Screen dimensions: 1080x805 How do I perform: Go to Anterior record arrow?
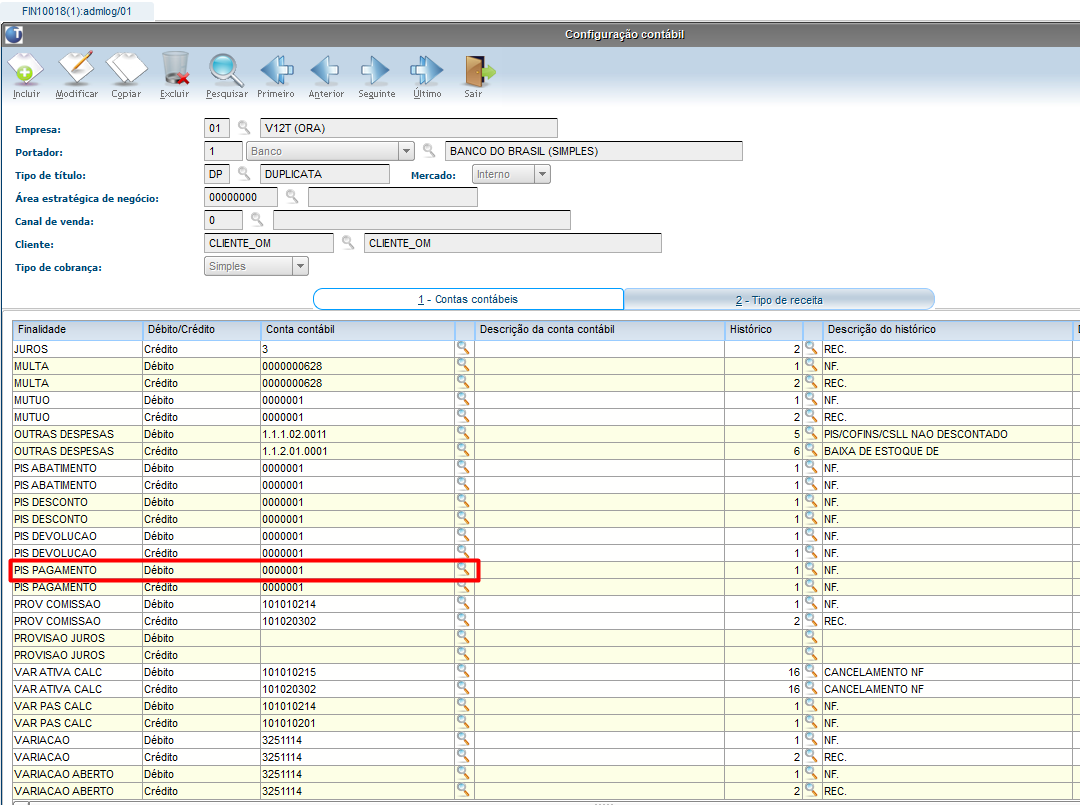point(325,70)
